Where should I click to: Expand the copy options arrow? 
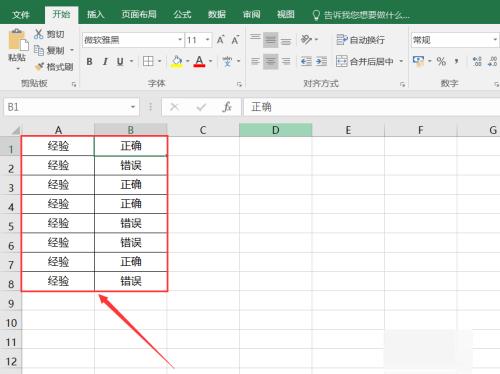tap(72, 50)
